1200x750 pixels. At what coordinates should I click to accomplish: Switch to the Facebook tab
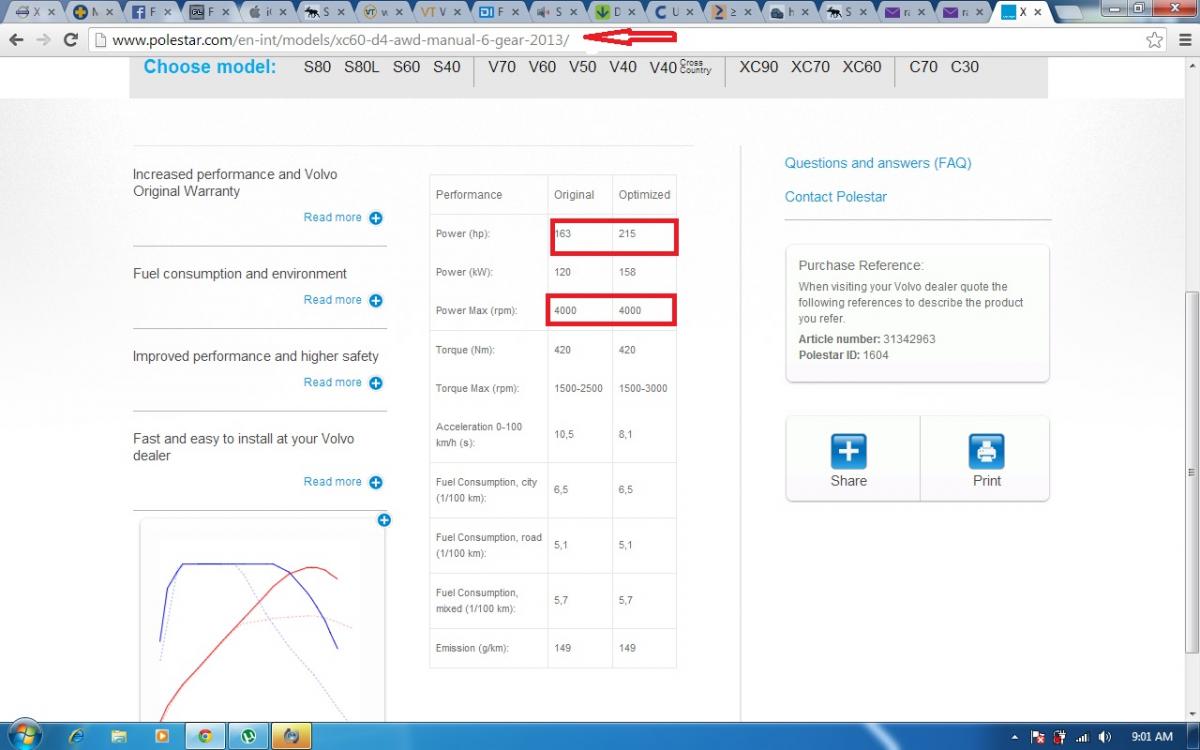(x=151, y=12)
